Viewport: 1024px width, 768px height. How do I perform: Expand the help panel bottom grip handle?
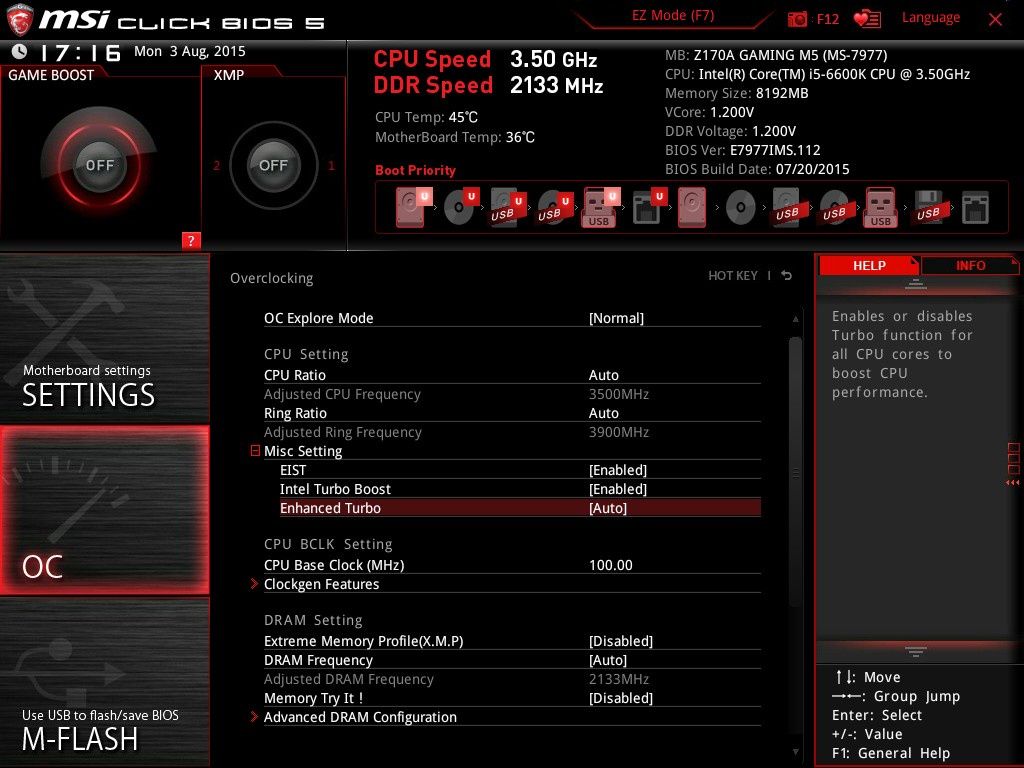[916, 651]
